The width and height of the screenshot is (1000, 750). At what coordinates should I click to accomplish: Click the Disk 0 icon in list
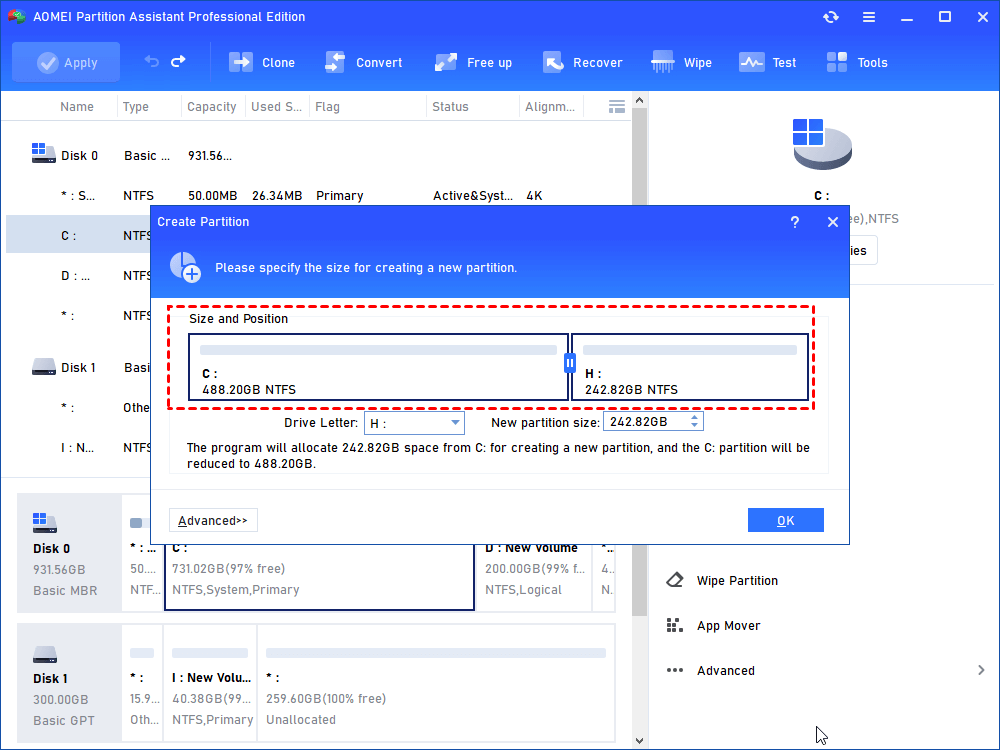[43, 153]
